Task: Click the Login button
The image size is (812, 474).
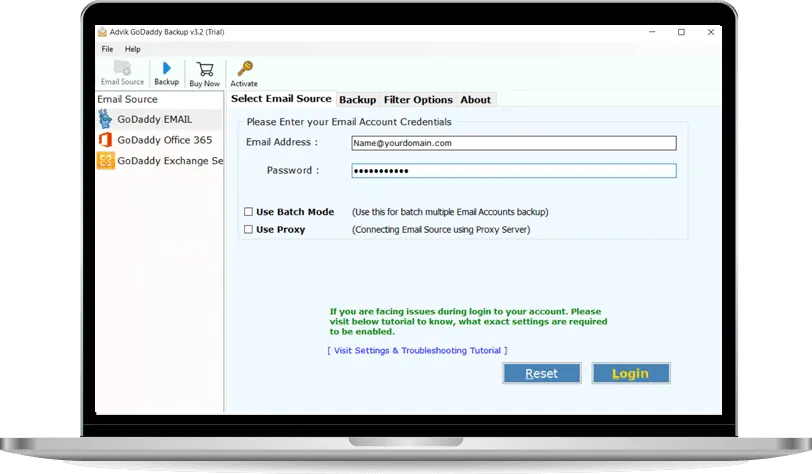Action: (631, 374)
